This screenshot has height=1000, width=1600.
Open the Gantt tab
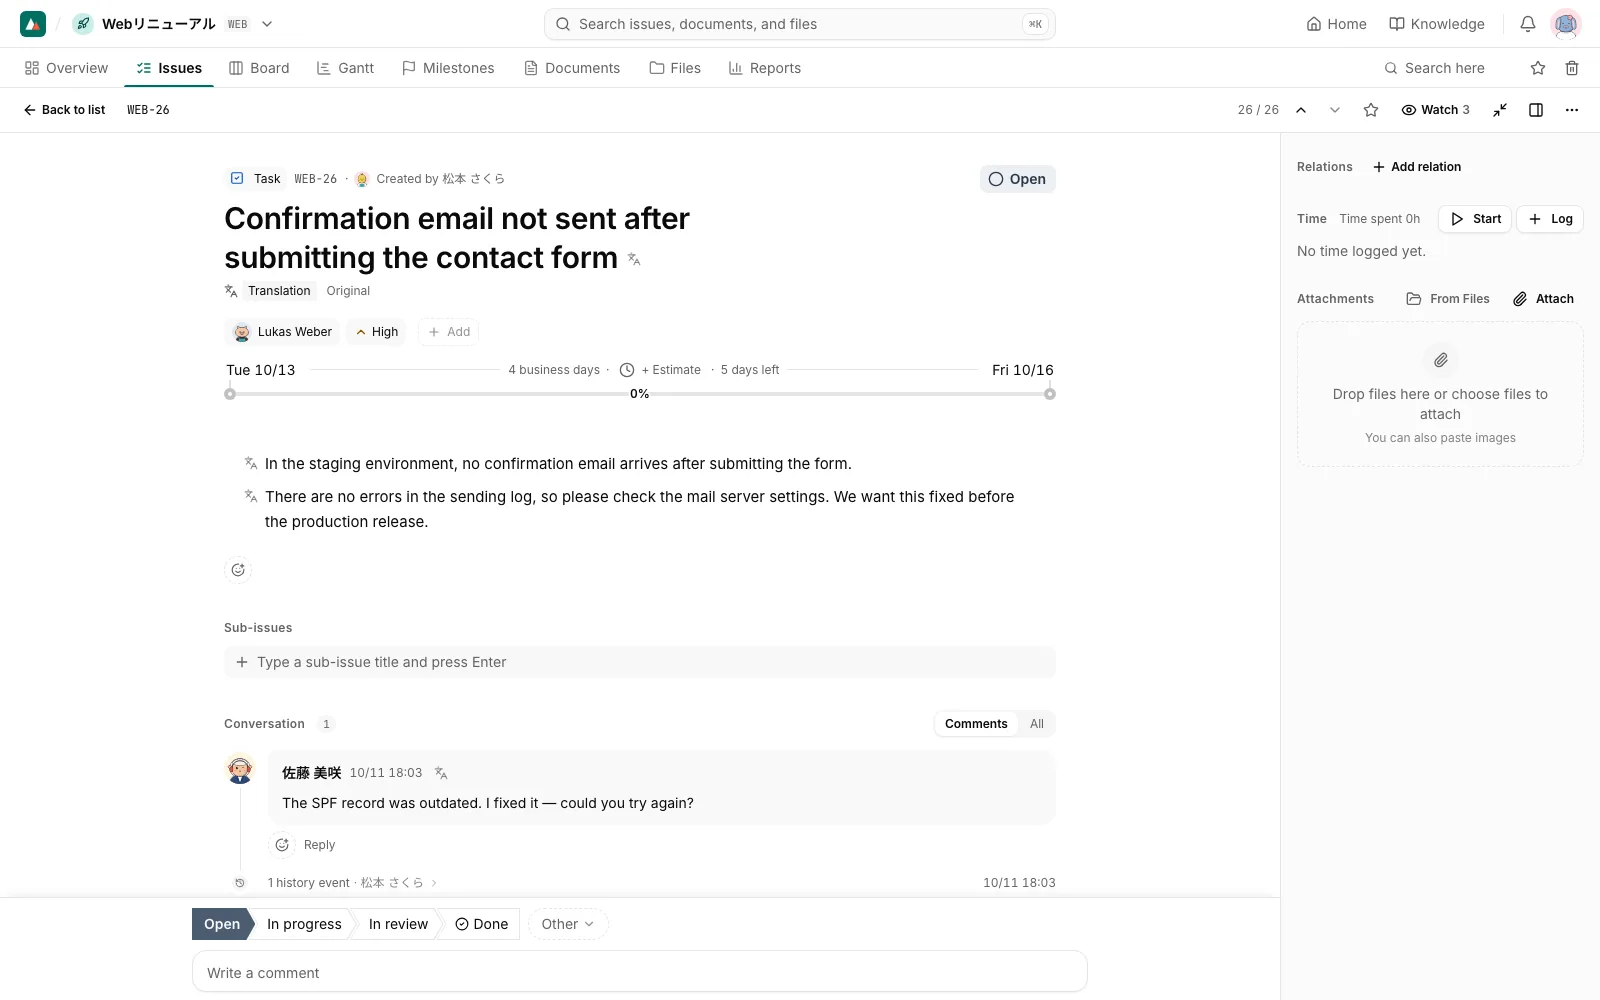345,68
